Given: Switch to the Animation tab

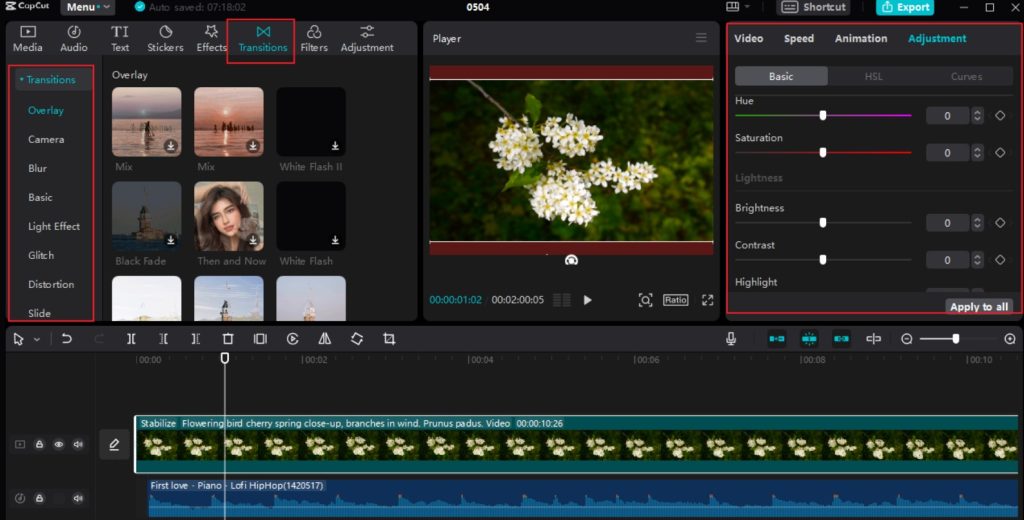Looking at the screenshot, I should click(860, 39).
